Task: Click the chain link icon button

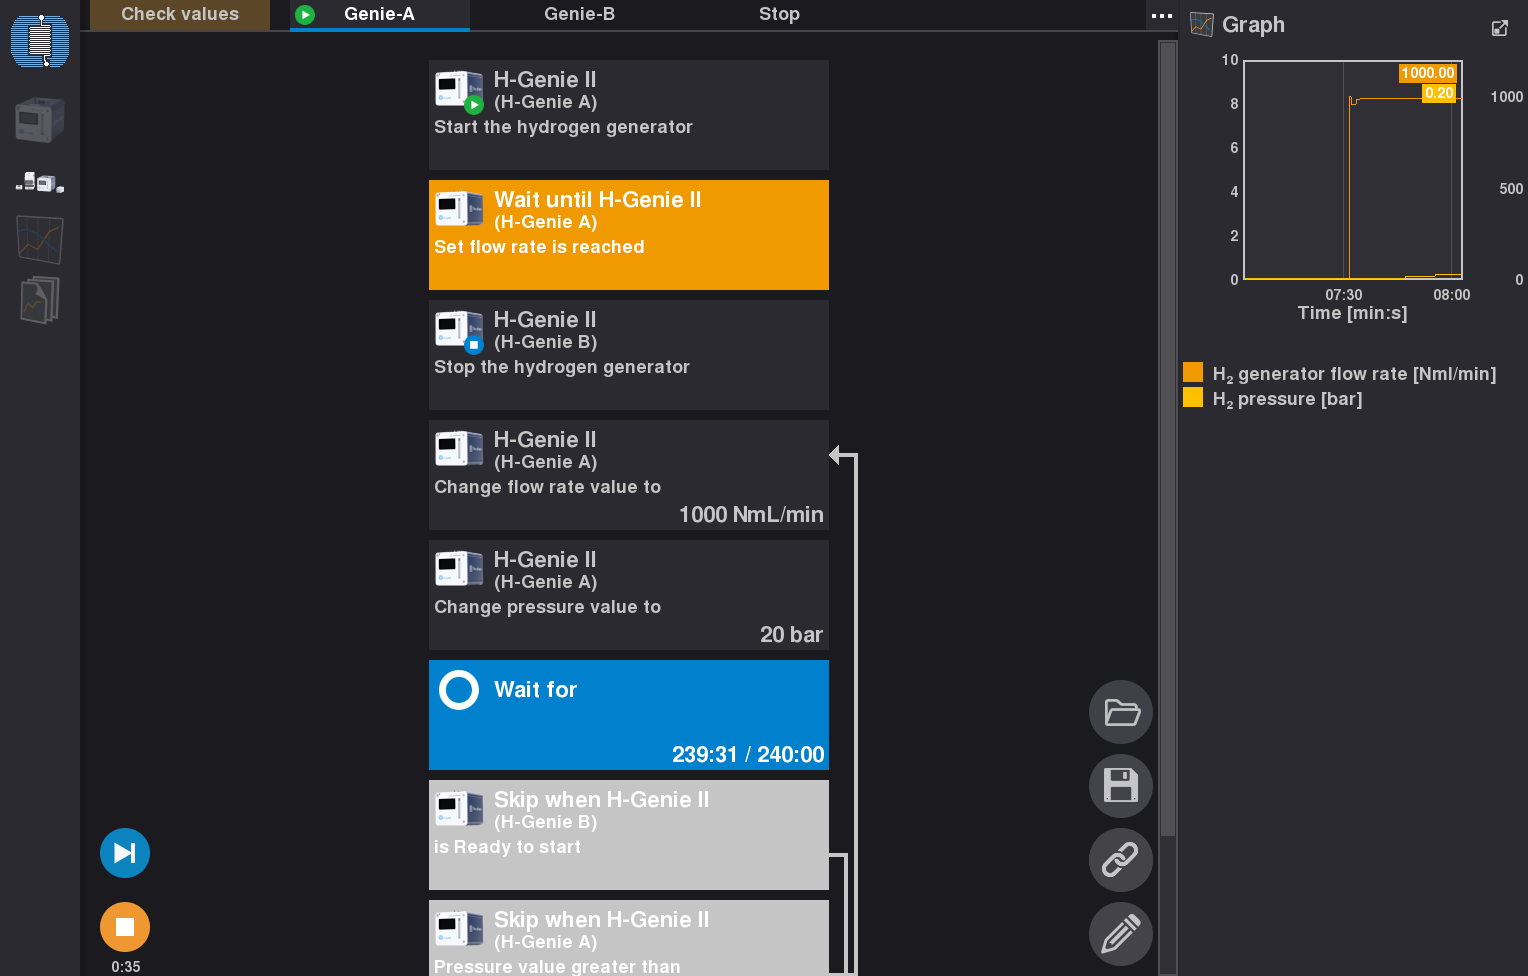Action: tap(1121, 860)
